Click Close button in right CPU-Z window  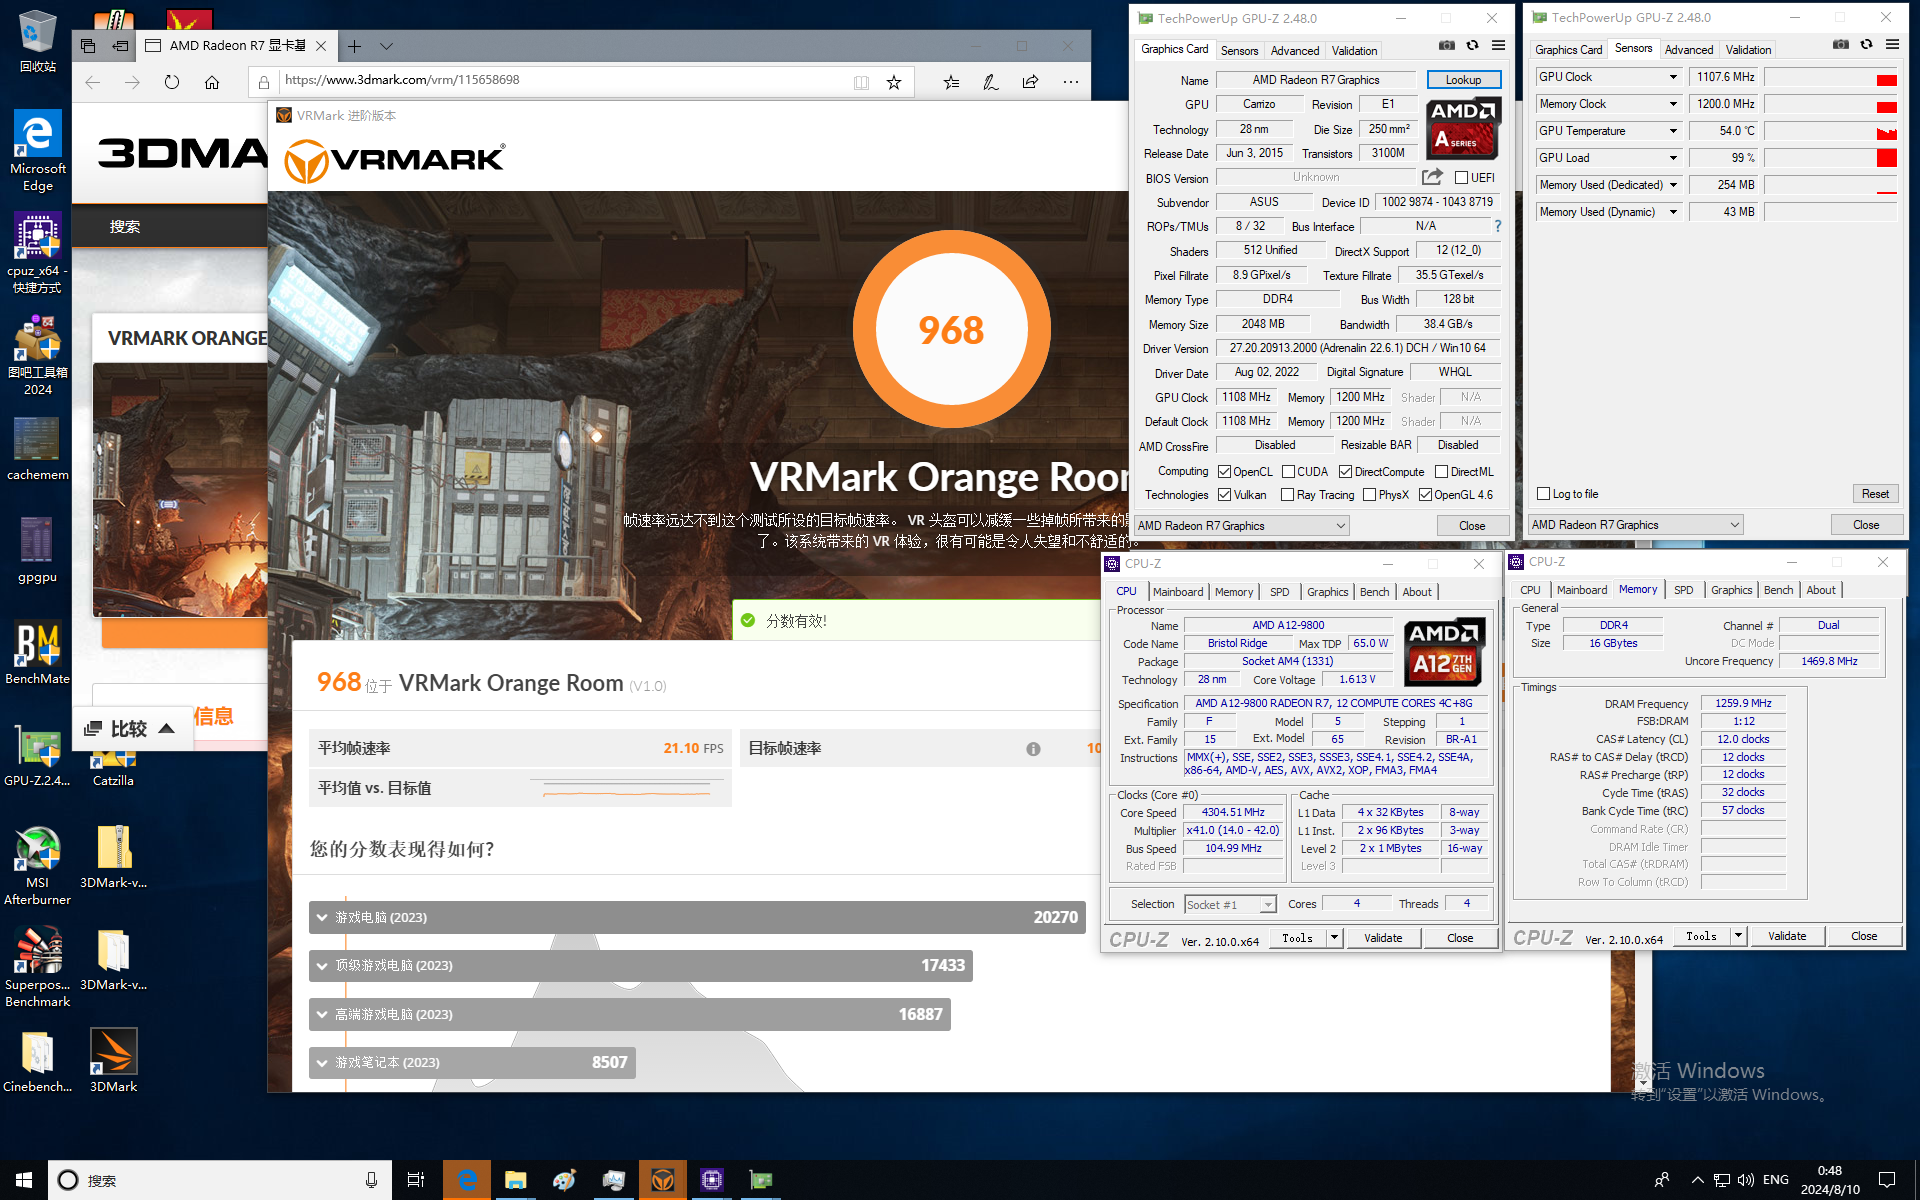coord(1864,936)
